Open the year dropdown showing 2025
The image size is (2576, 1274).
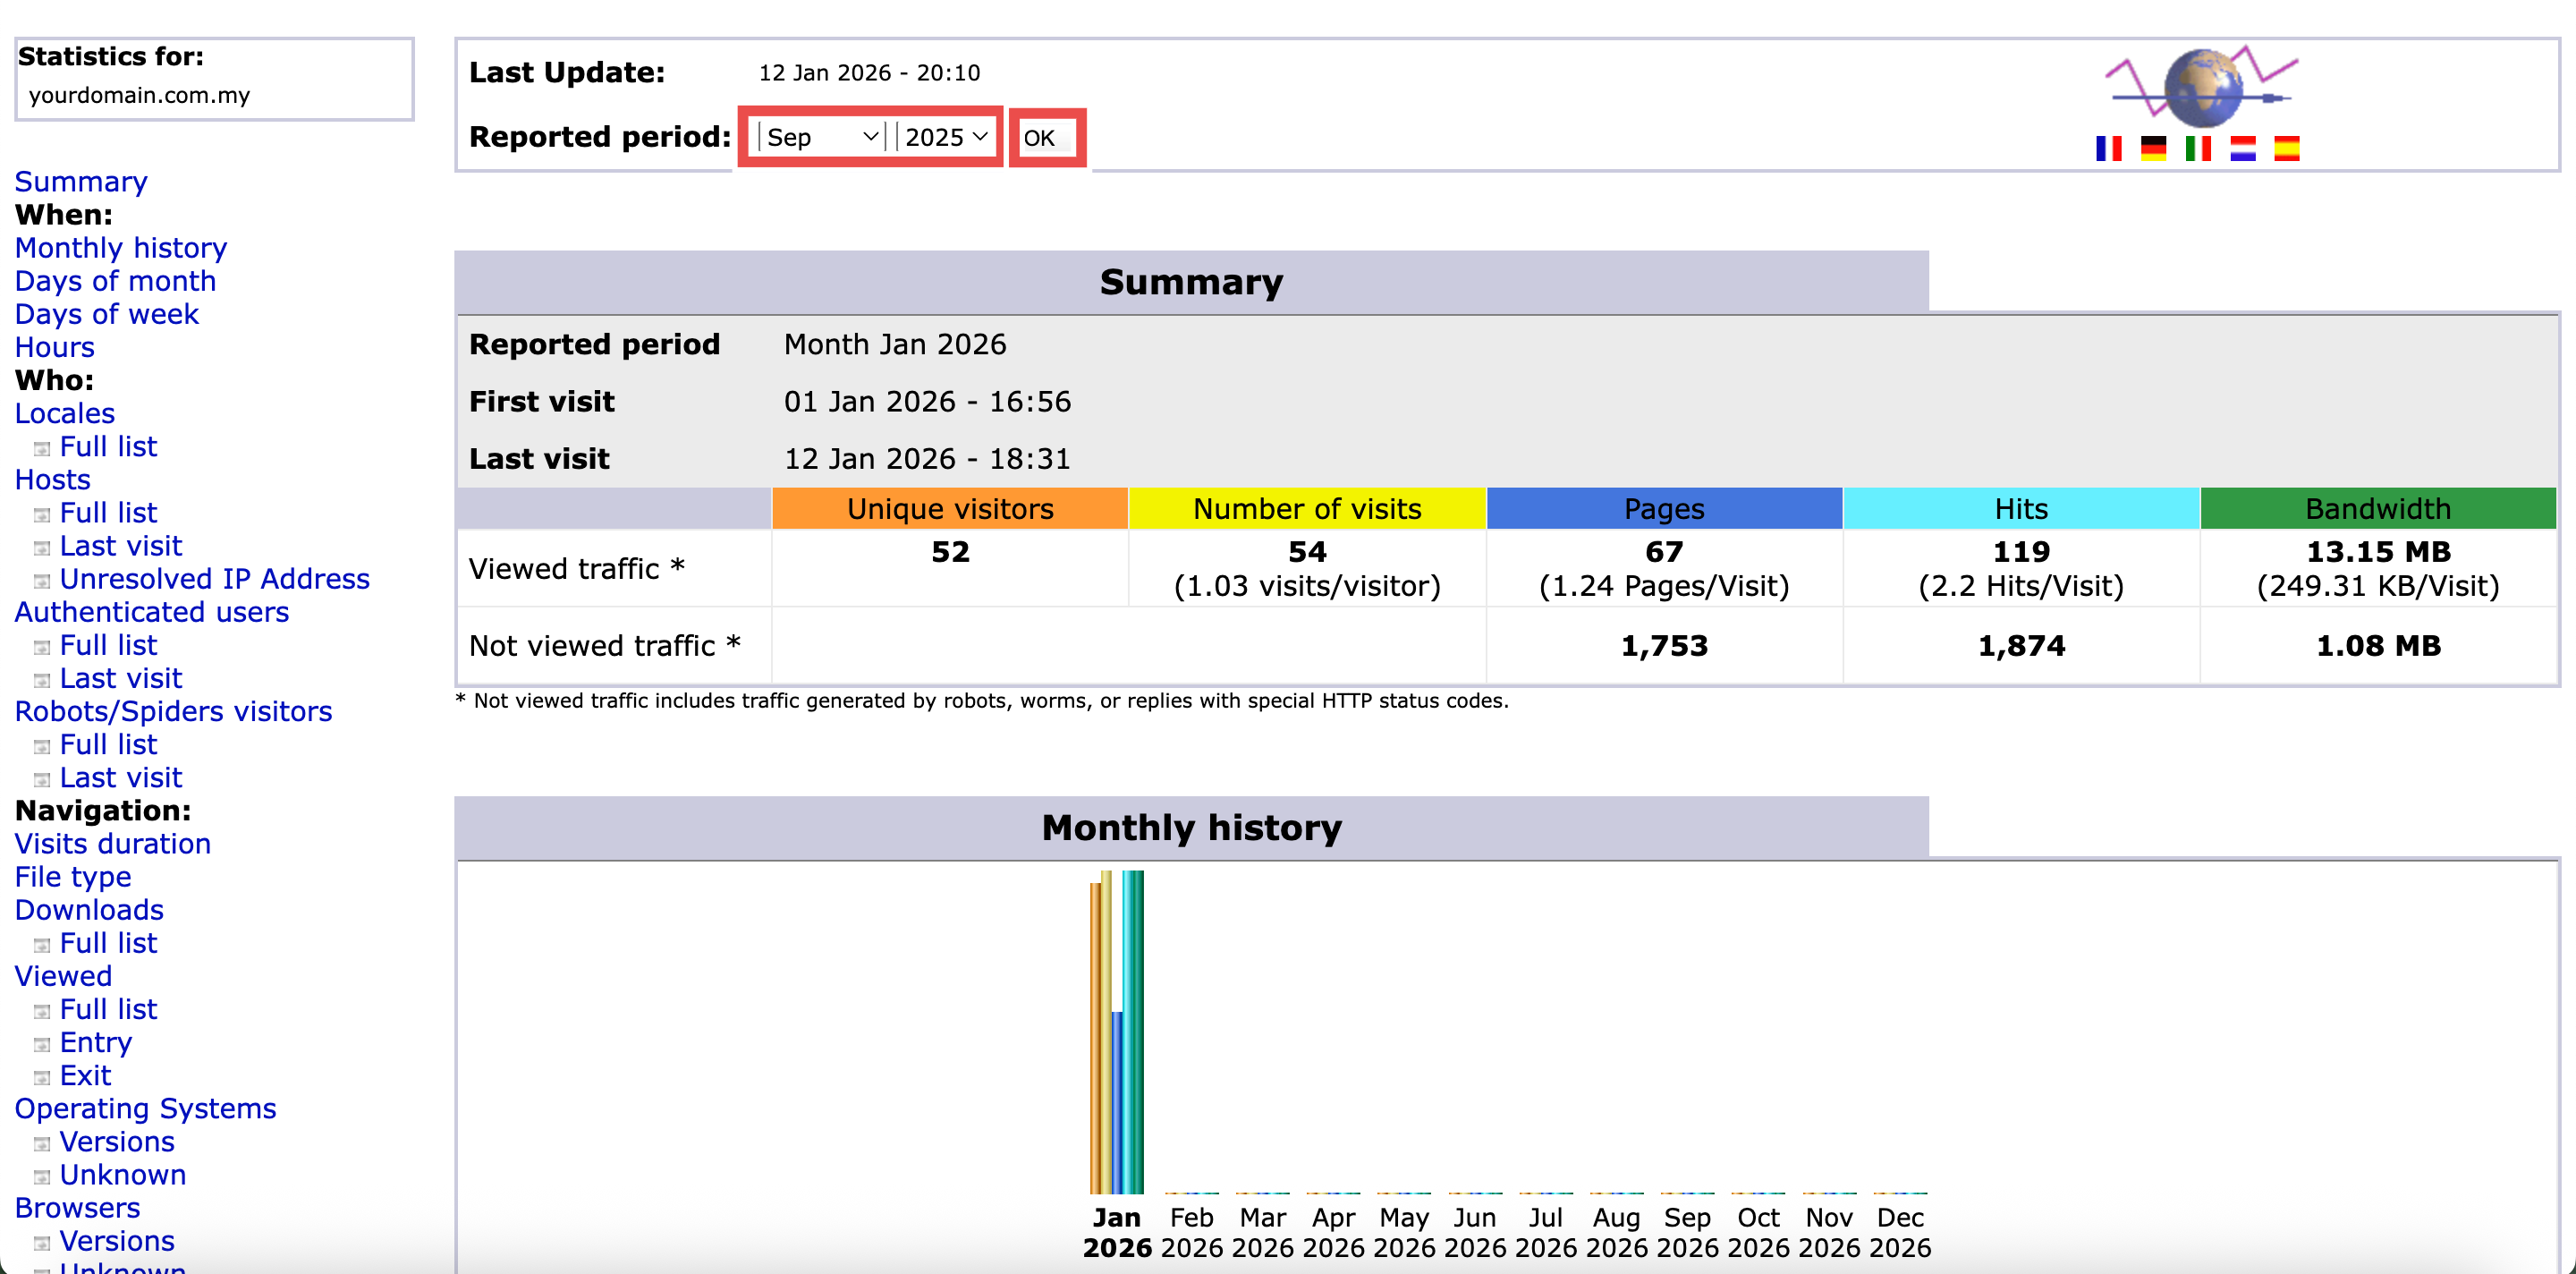point(945,137)
